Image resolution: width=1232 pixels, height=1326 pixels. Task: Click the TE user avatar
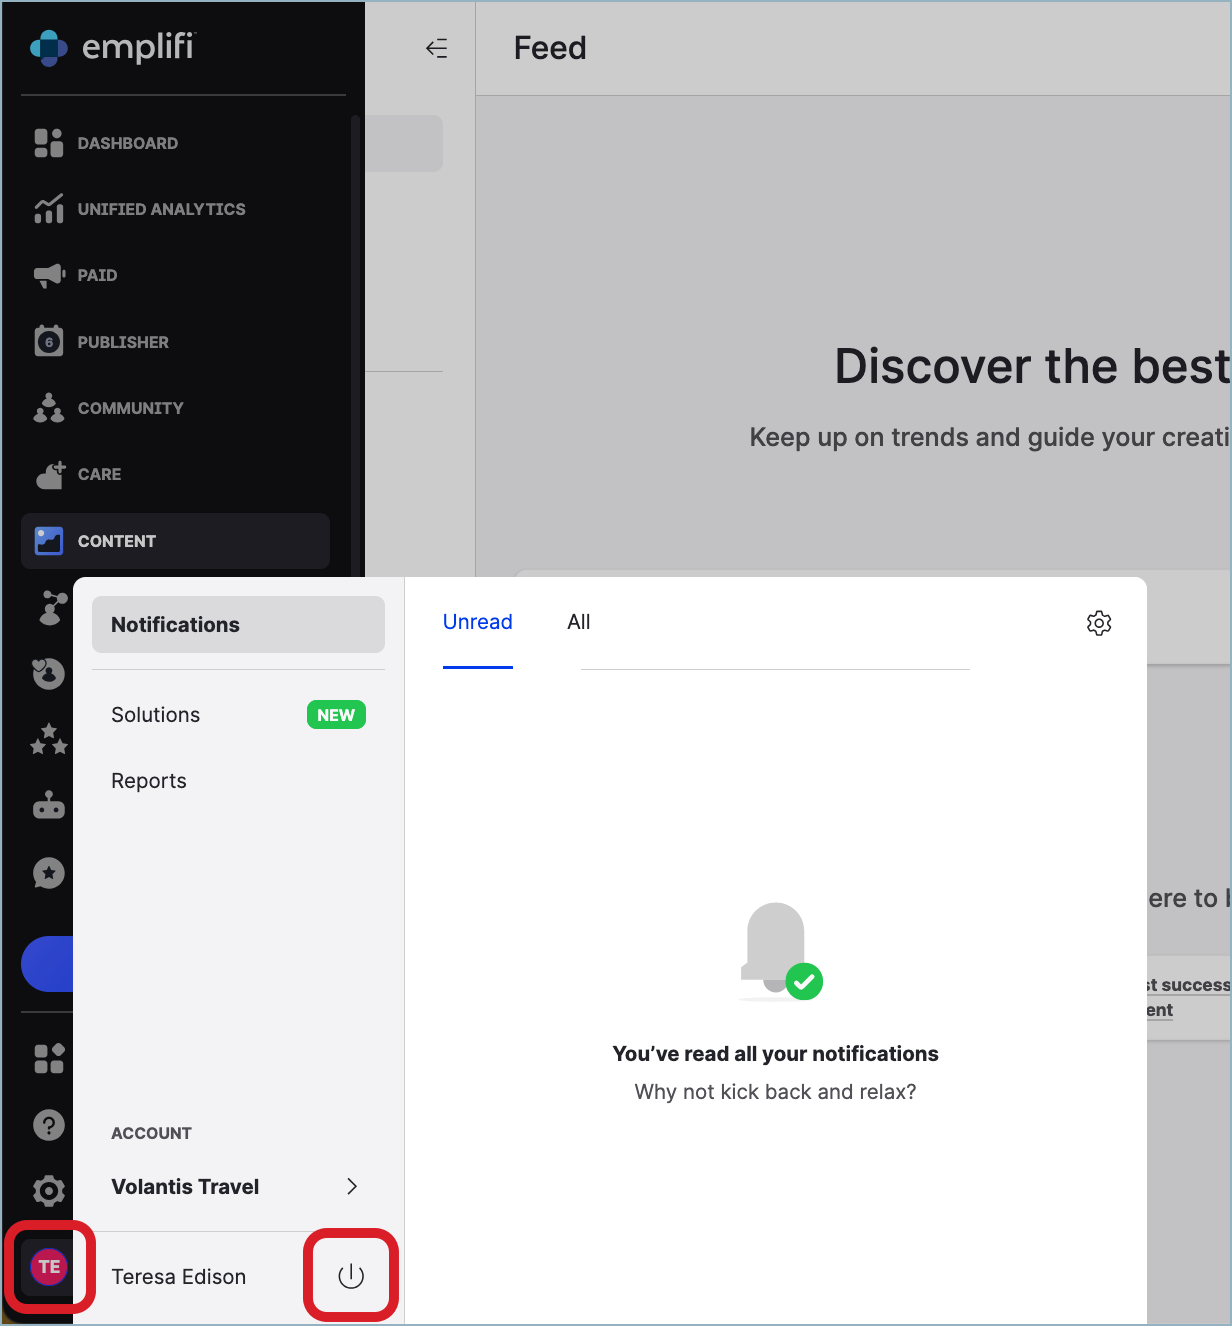point(49,1267)
